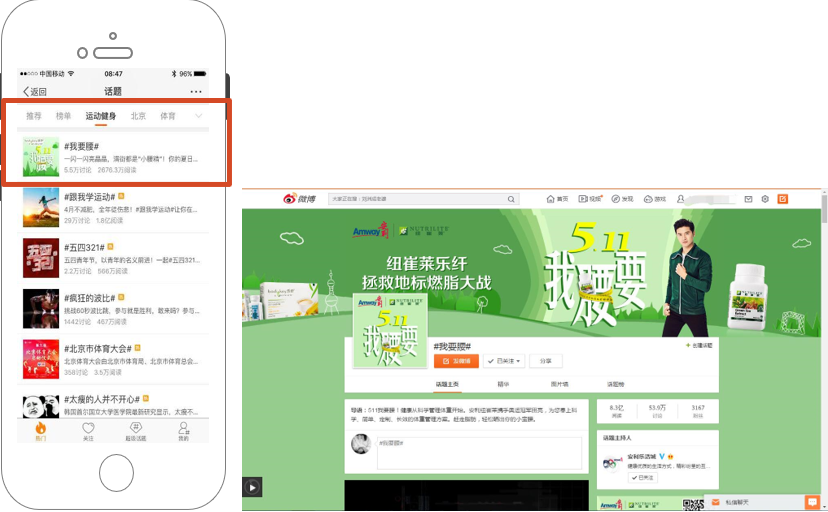Tap the #北京市体育大会# thumbnail
Image resolution: width=828 pixels, height=512 pixels.
coord(41,359)
